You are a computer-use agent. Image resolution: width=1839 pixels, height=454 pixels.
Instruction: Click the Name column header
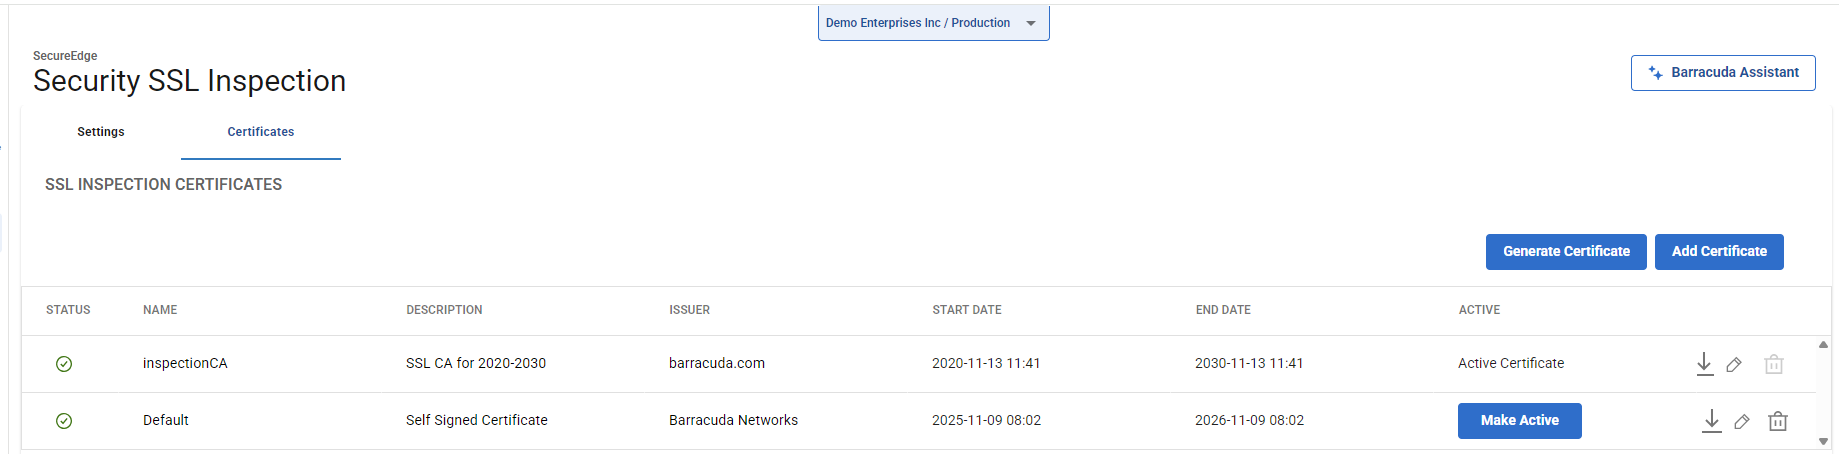point(160,310)
